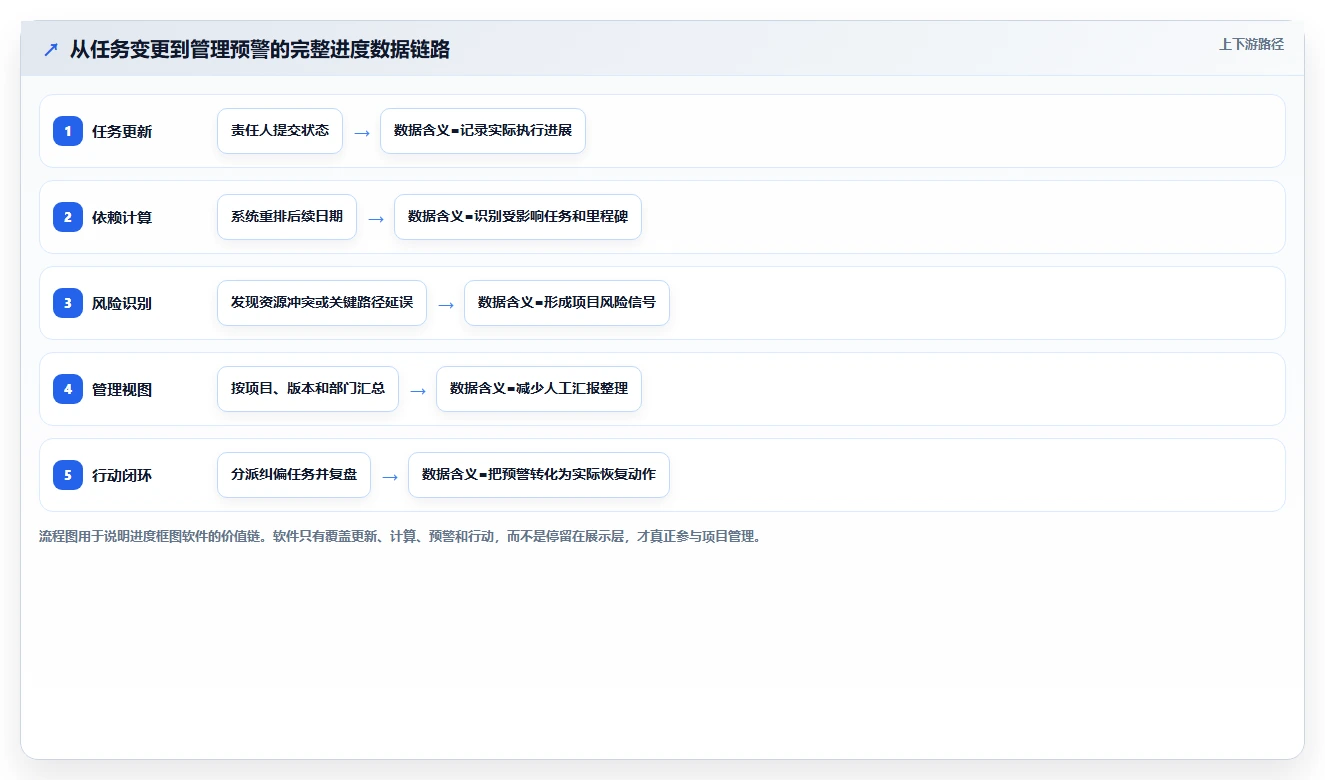Image resolution: width=1325 pixels, height=780 pixels.
Task: Click the 数据含义=把预警转化为实际恢复动作 box
Action: tap(539, 475)
